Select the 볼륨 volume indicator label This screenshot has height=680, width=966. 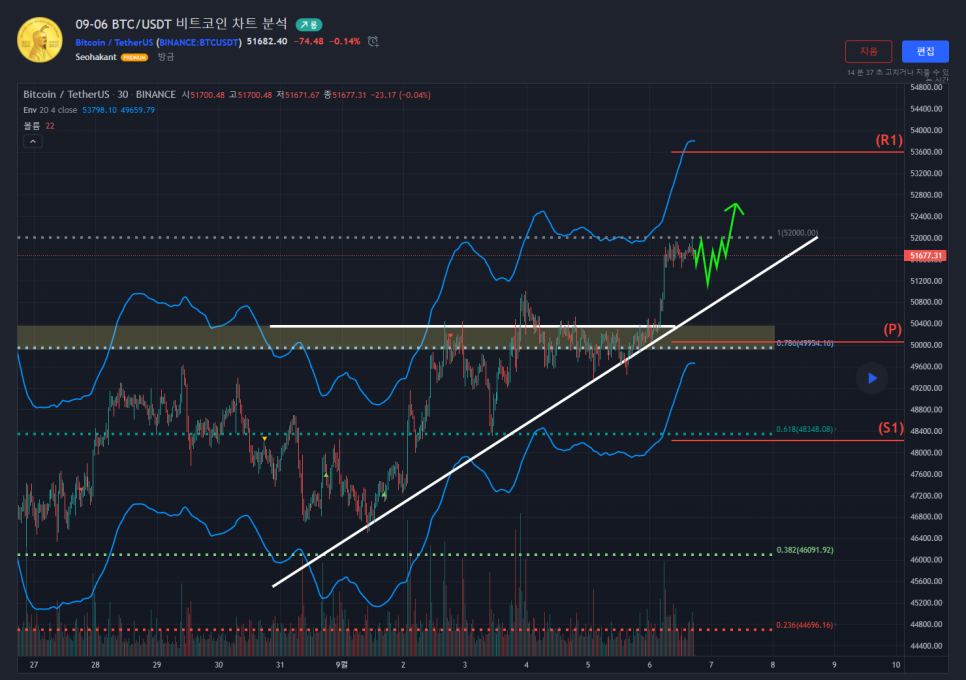coord(32,126)
